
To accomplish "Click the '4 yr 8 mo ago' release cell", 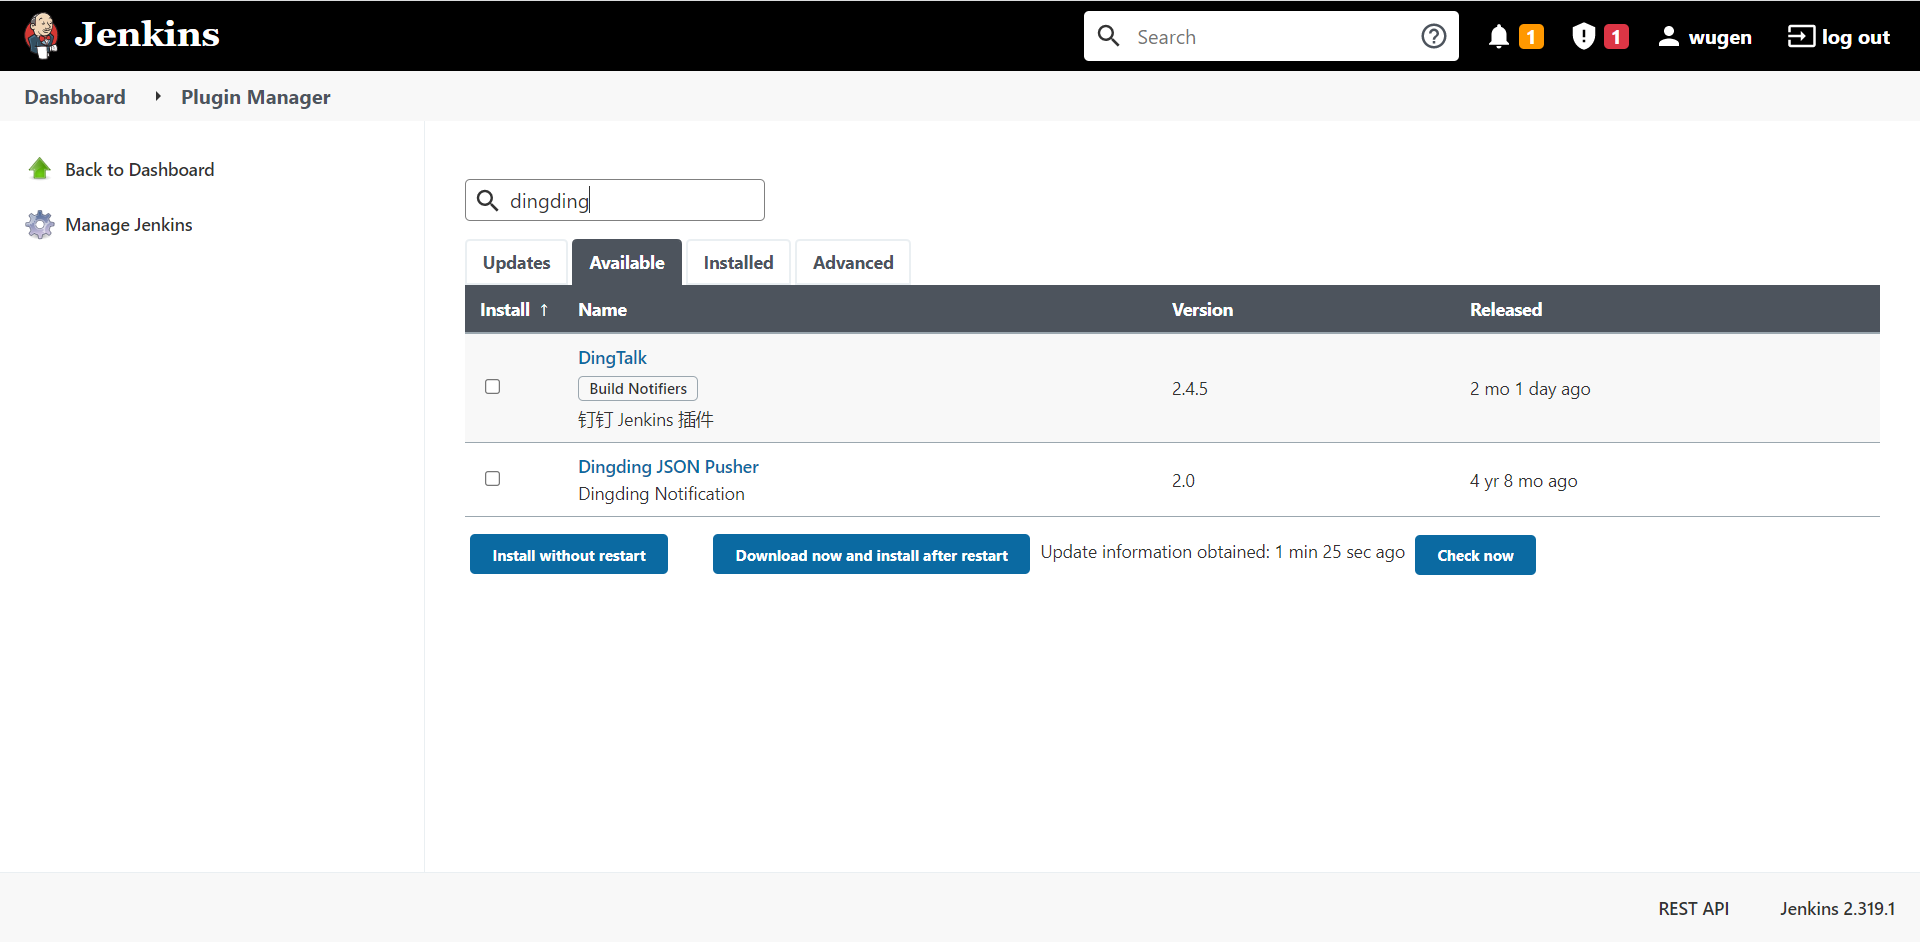I will point(1523,480).
